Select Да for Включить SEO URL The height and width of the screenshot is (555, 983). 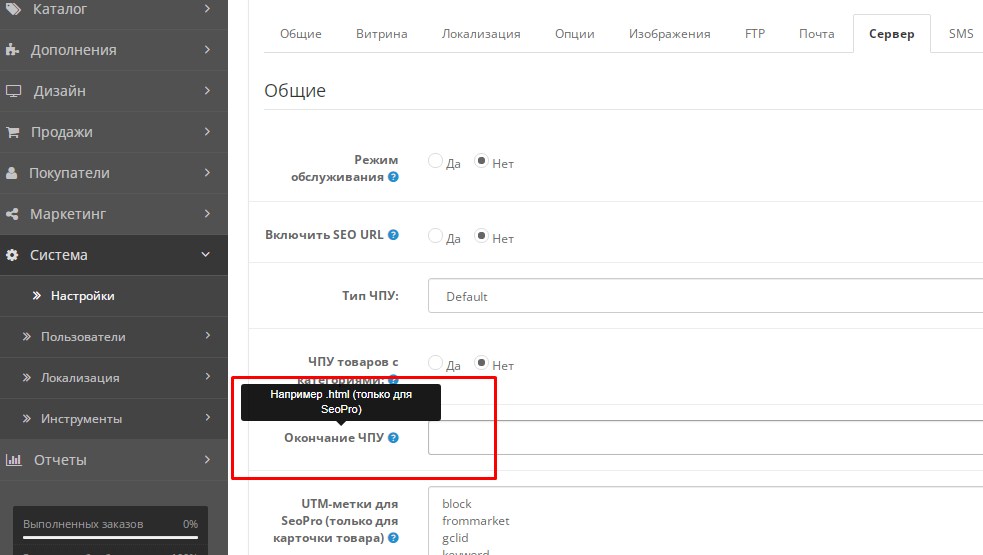tap(435, 236)
